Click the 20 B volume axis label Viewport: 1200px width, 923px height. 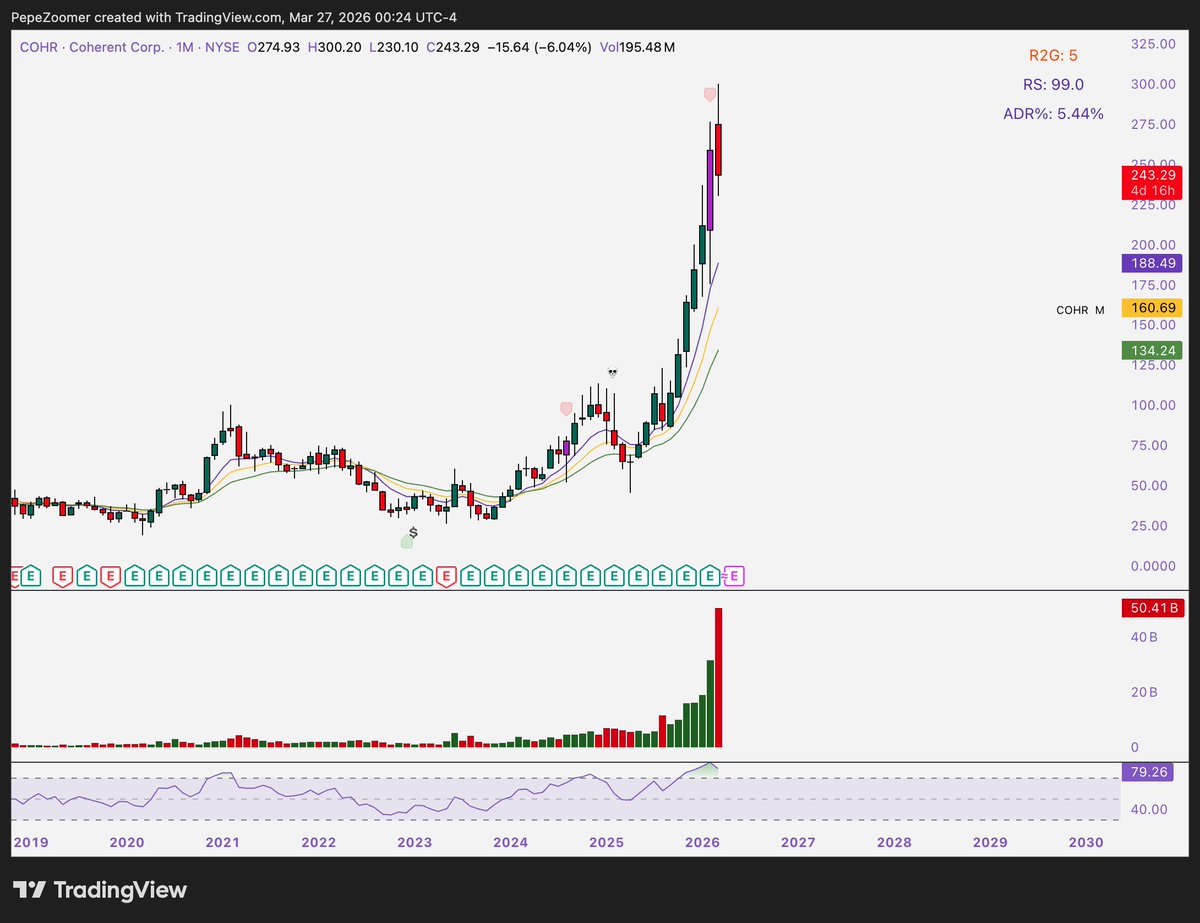pos(1144,692)
